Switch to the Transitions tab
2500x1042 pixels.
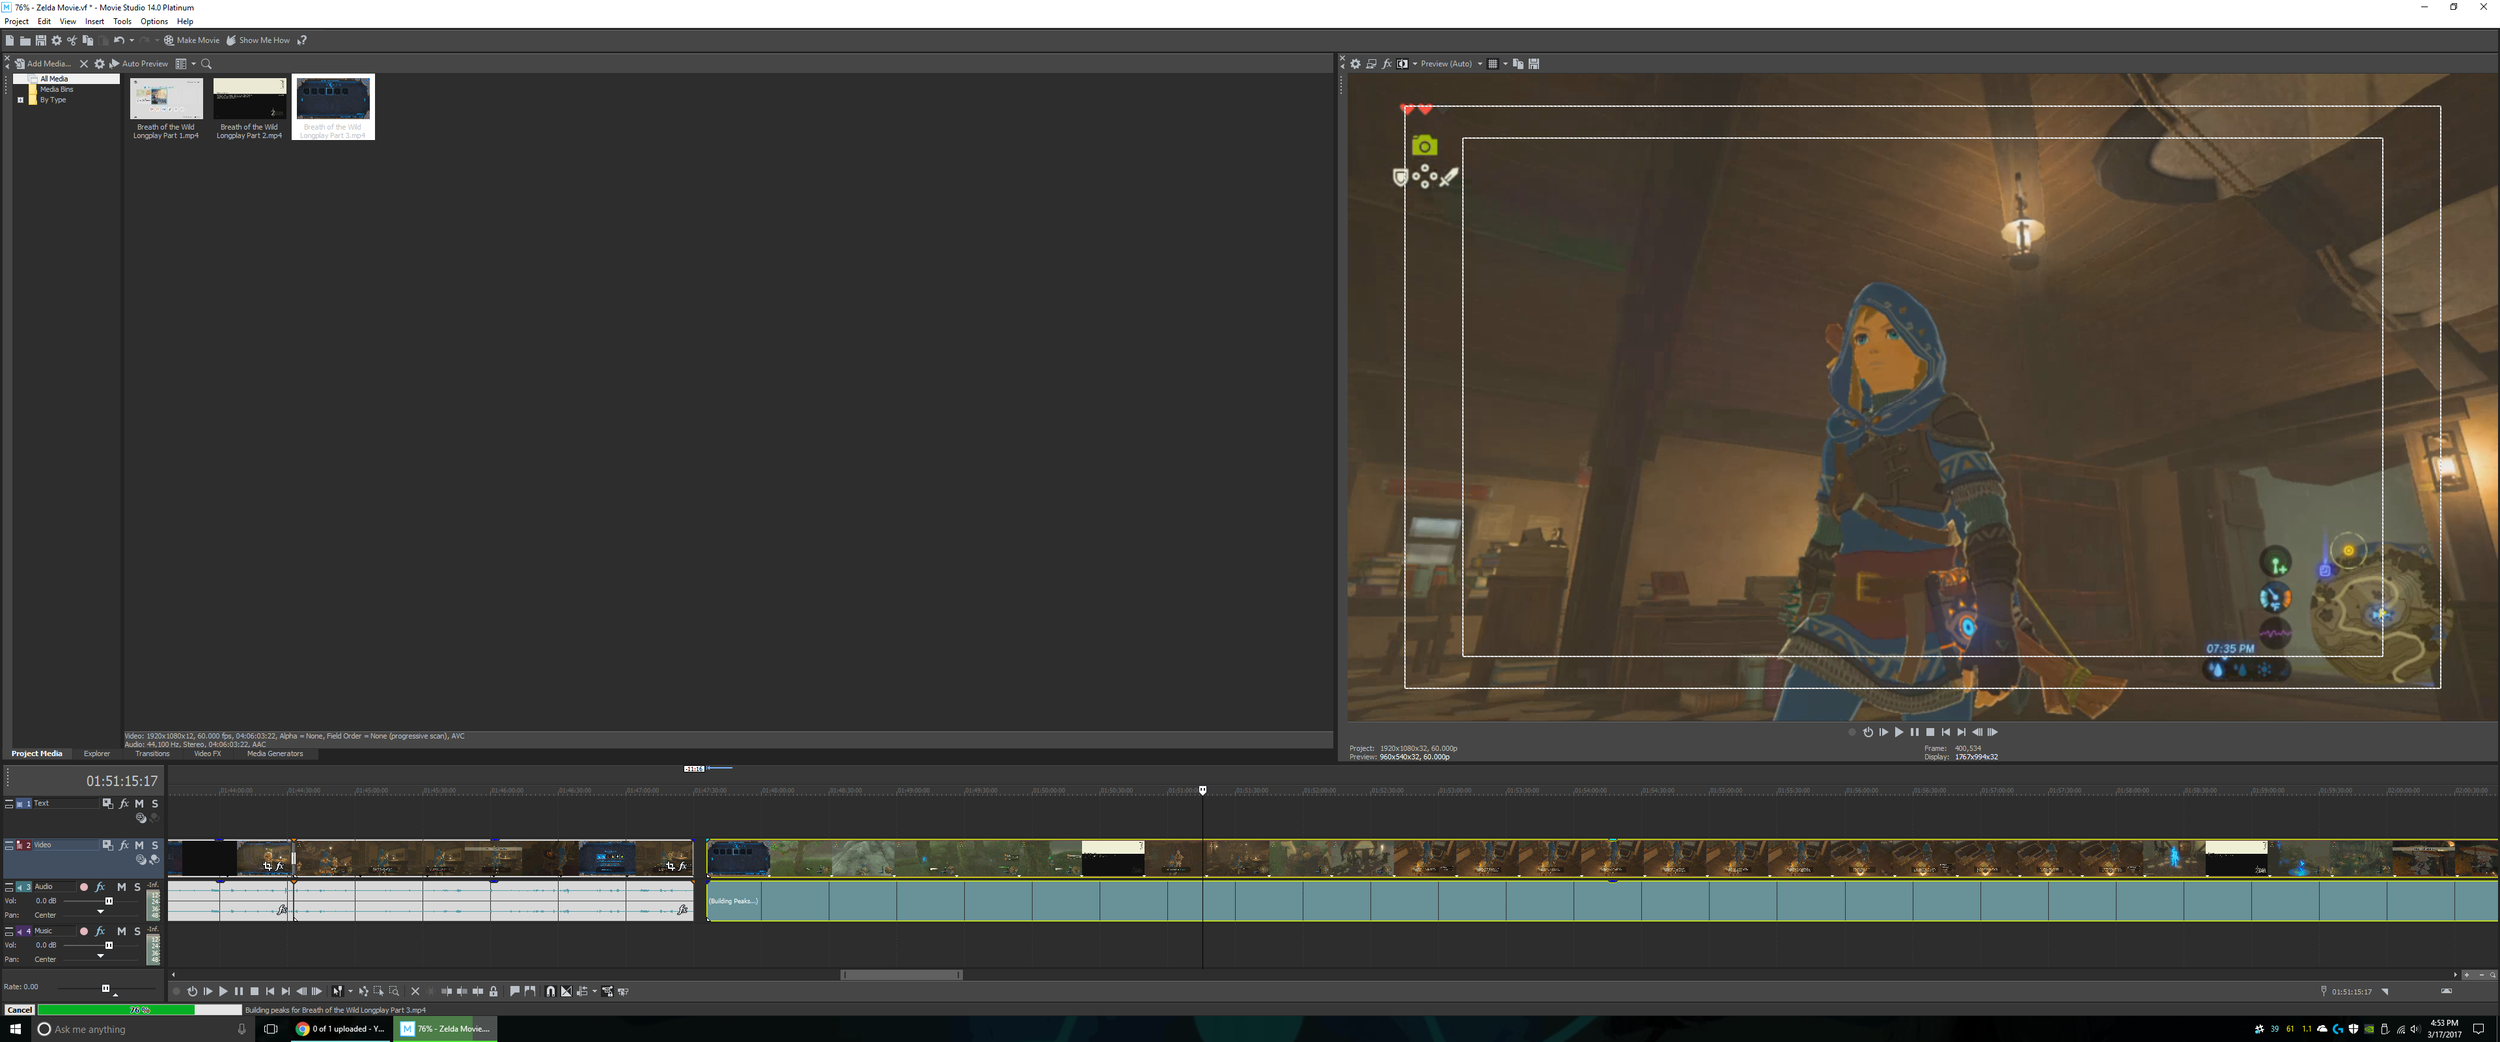click(x=152, y=754)
